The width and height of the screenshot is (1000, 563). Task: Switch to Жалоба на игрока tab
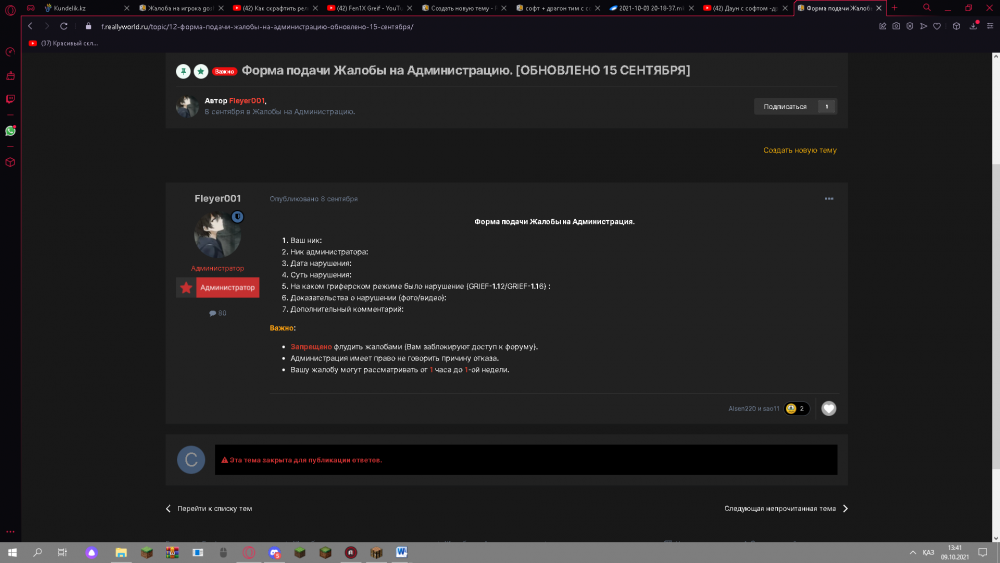pyautogui.click(x=180, y=8)
